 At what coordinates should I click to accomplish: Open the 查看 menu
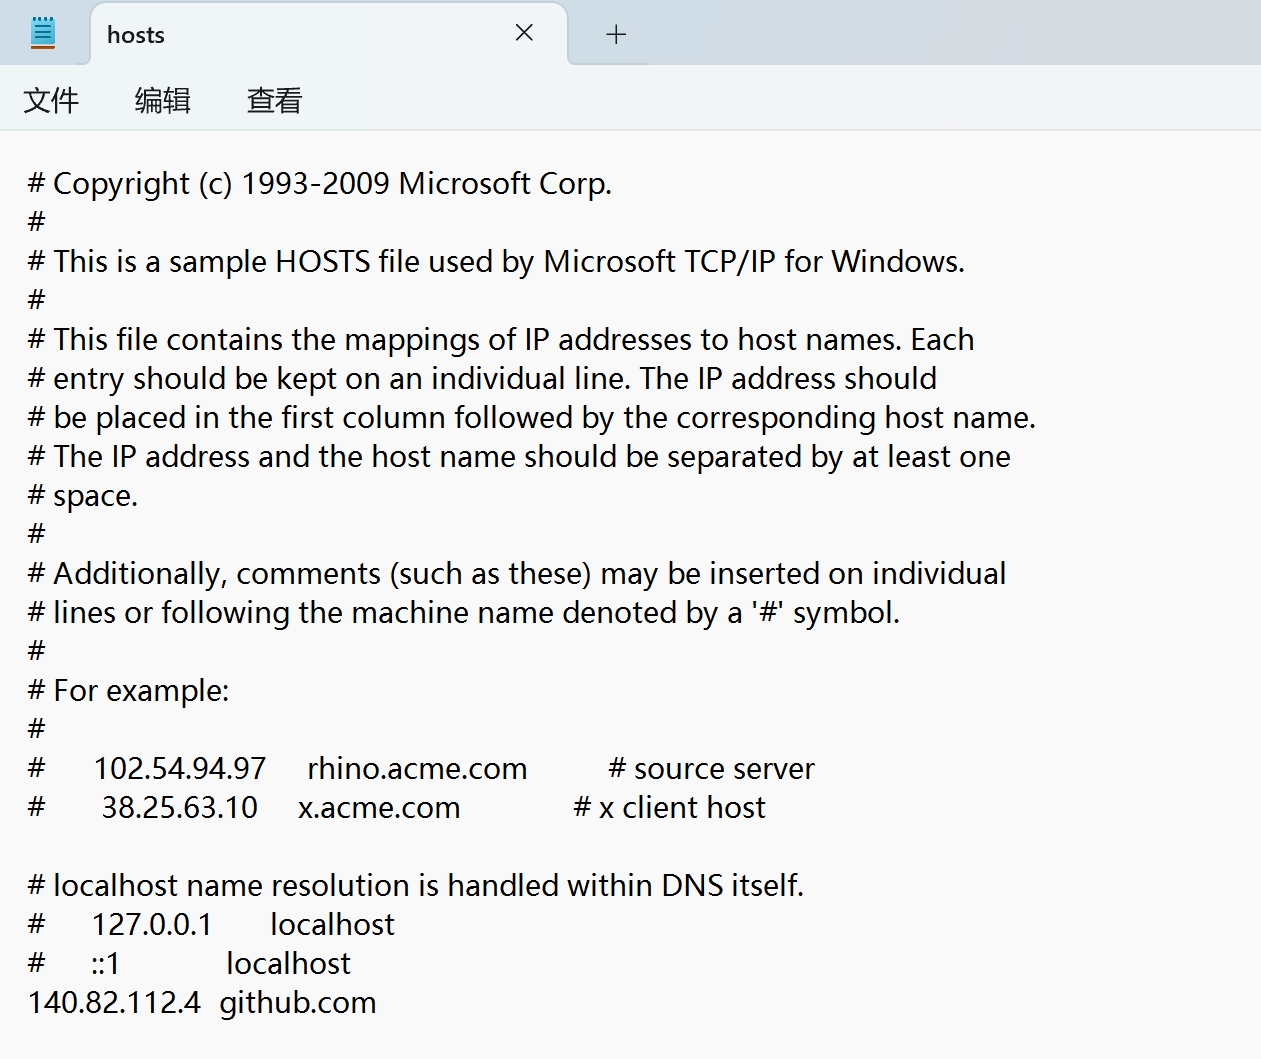[274, 100]
